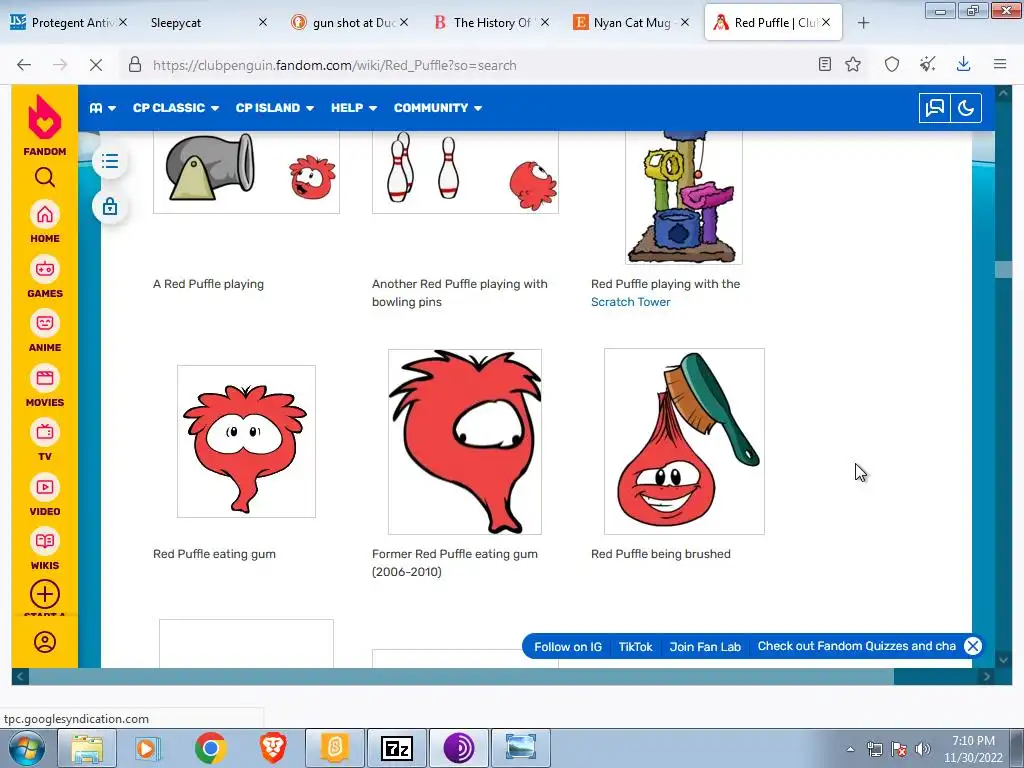Open a new tab with the plus button
The height and width of the screenshot is (768, 1024).
[863, 23]
